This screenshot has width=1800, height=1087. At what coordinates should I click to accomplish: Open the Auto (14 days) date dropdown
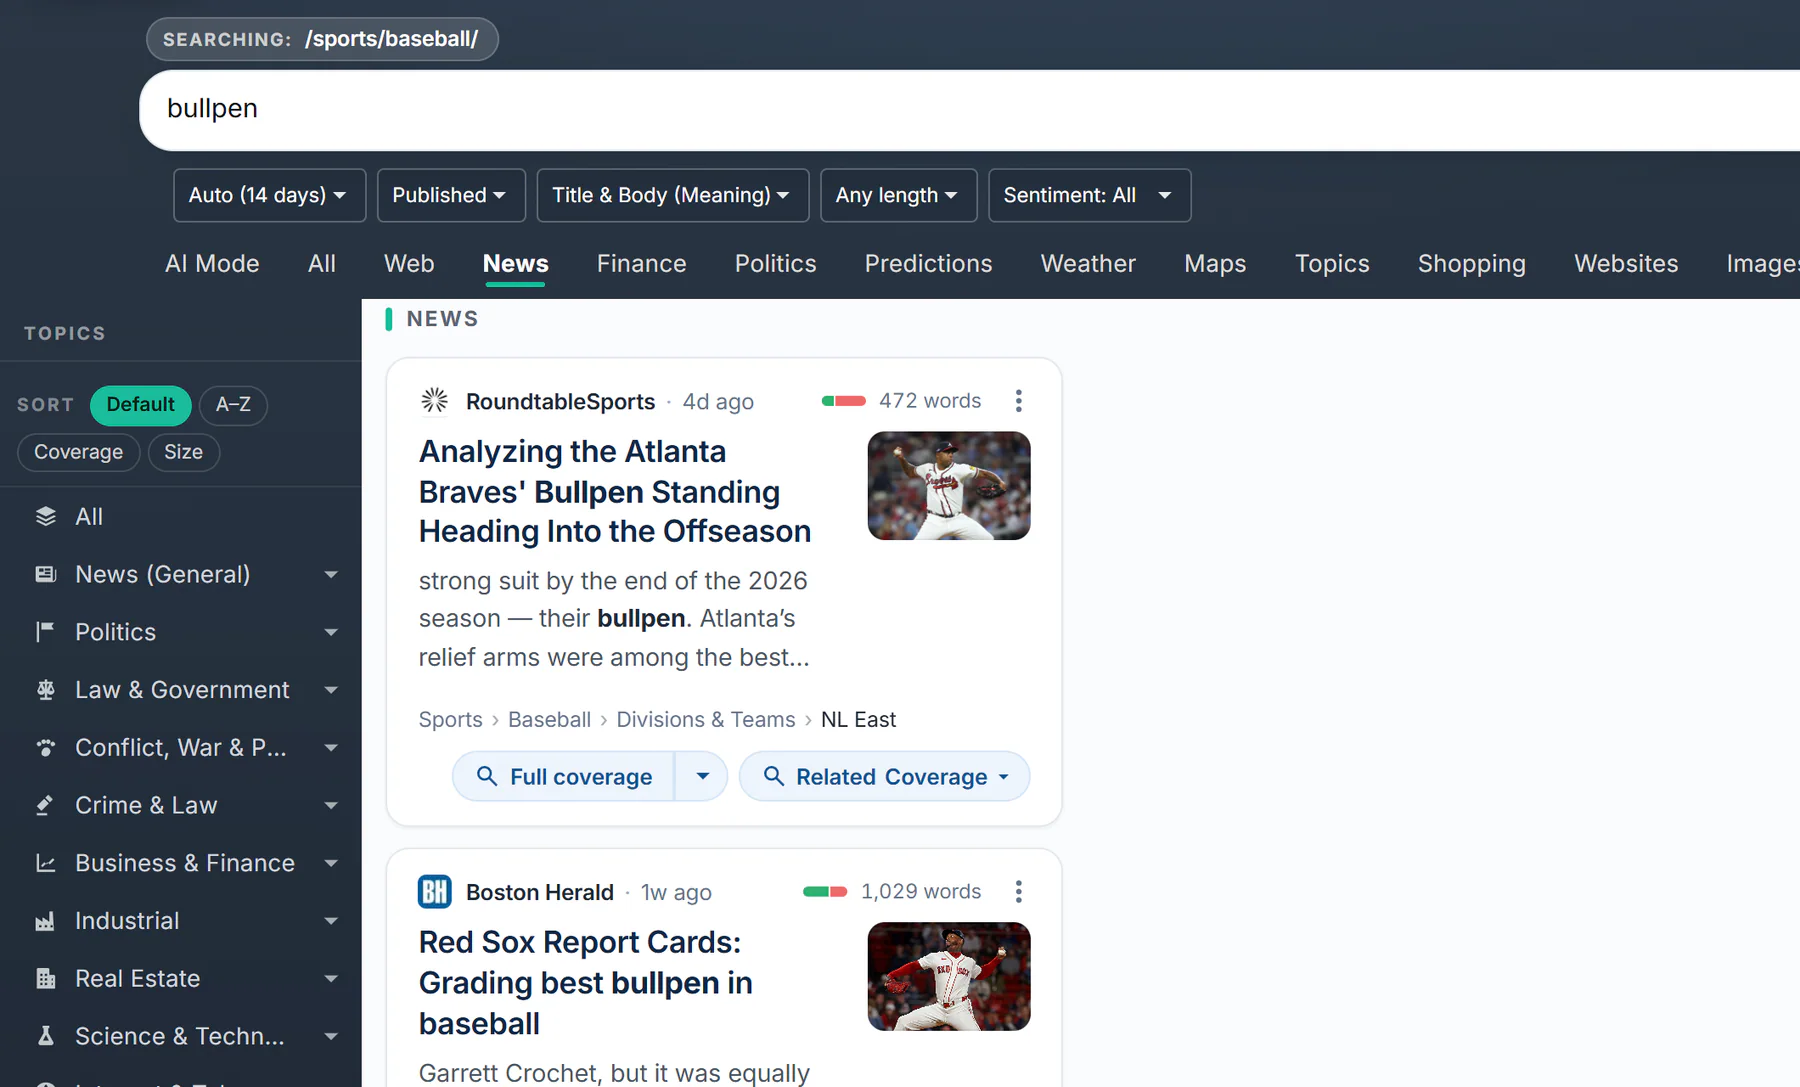point(269,195)
